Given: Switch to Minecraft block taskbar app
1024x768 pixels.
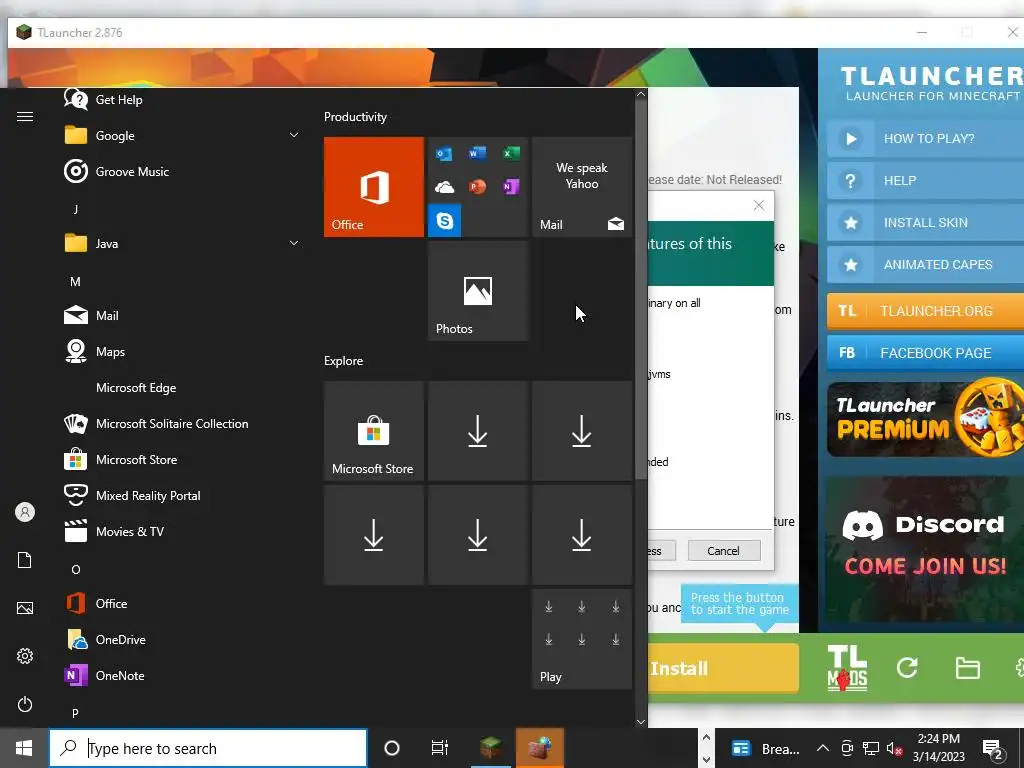Looking at the screenshot, I should point(490,748).
